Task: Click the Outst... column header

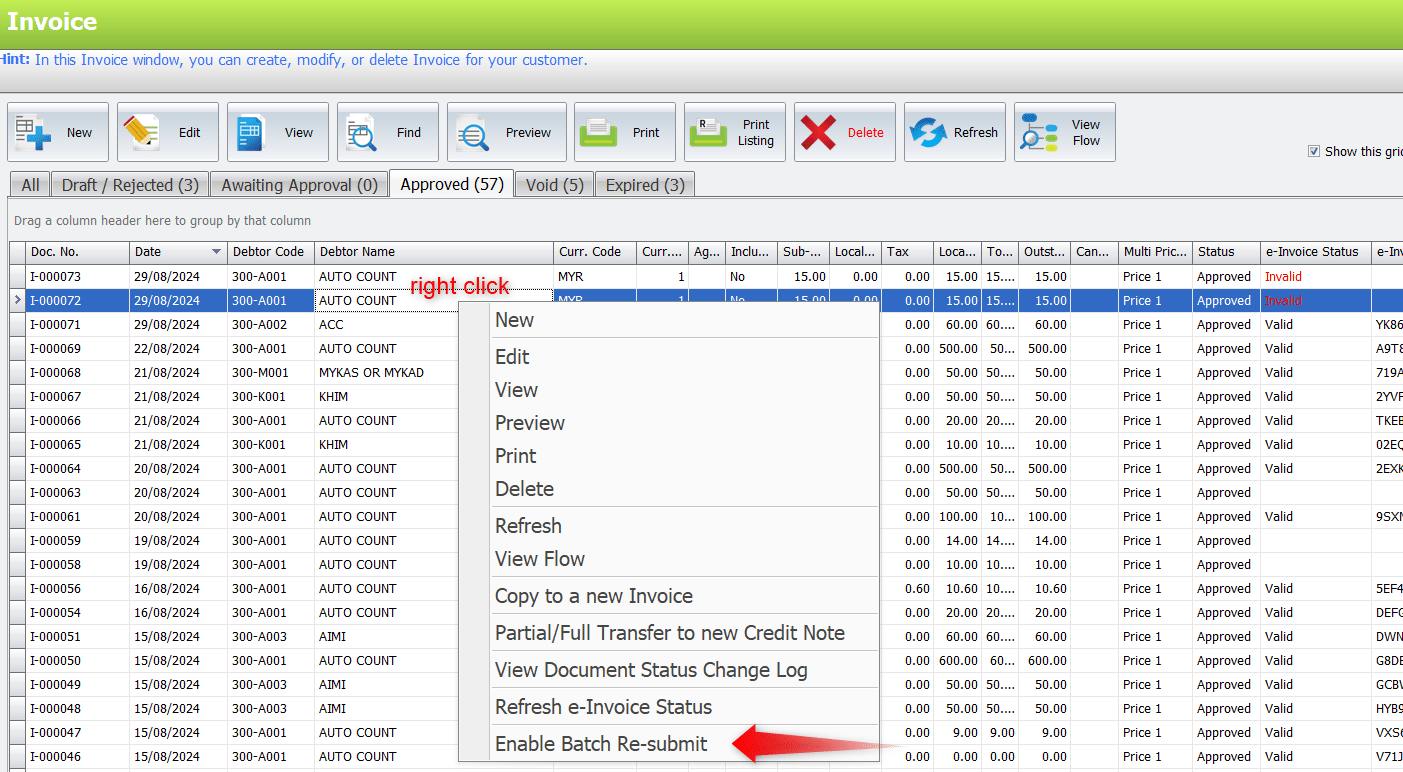Action: point(1044,252)
